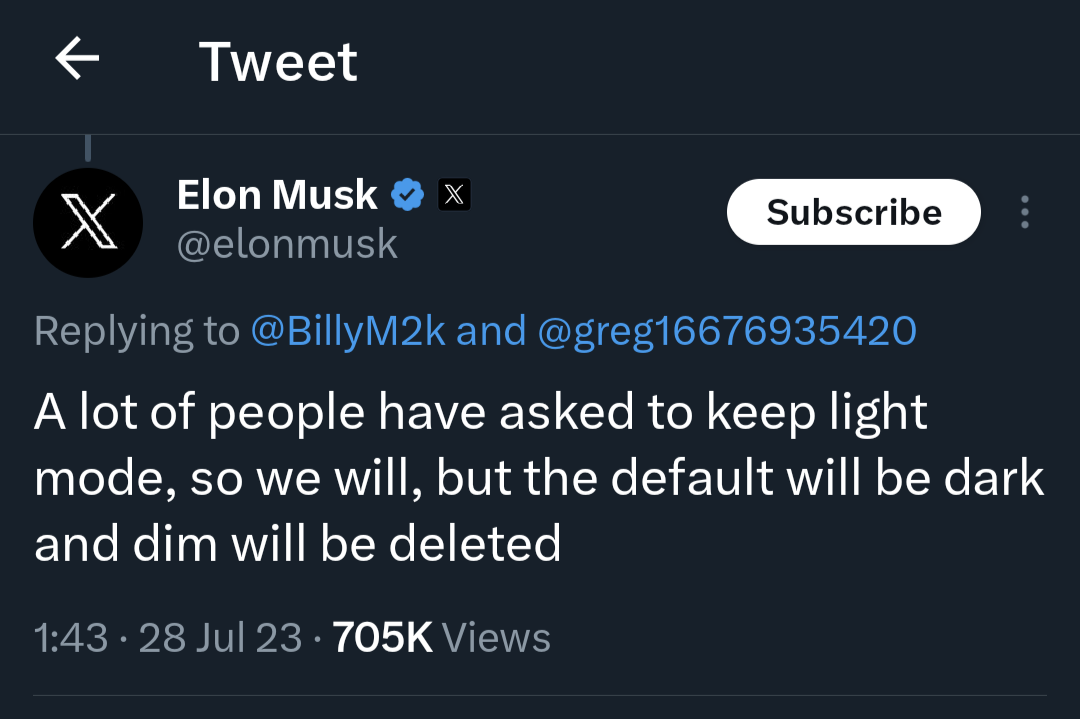Screen dimensions: 1080x719
Task: Tap the Tweet header title
Action: [278, 62]
